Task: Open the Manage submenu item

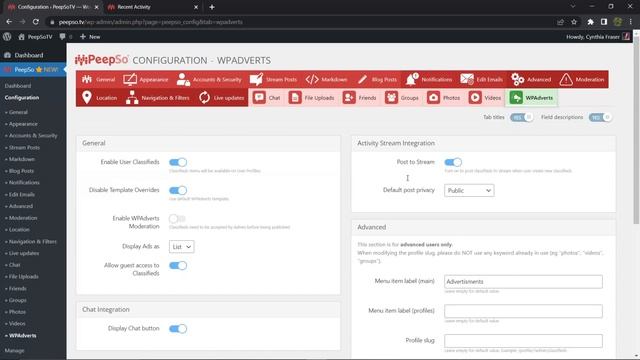Action: [x=15, y=350]
